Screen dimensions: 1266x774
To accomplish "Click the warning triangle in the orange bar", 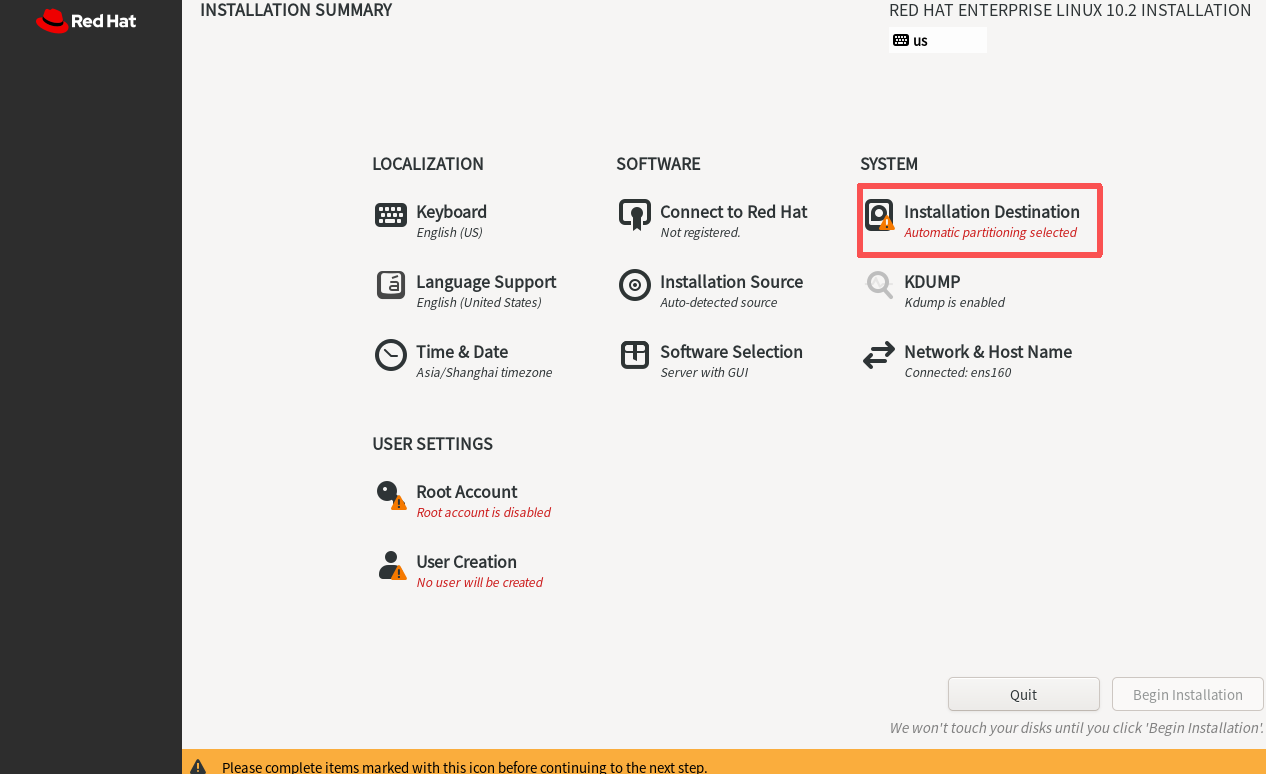I will 198,767.
